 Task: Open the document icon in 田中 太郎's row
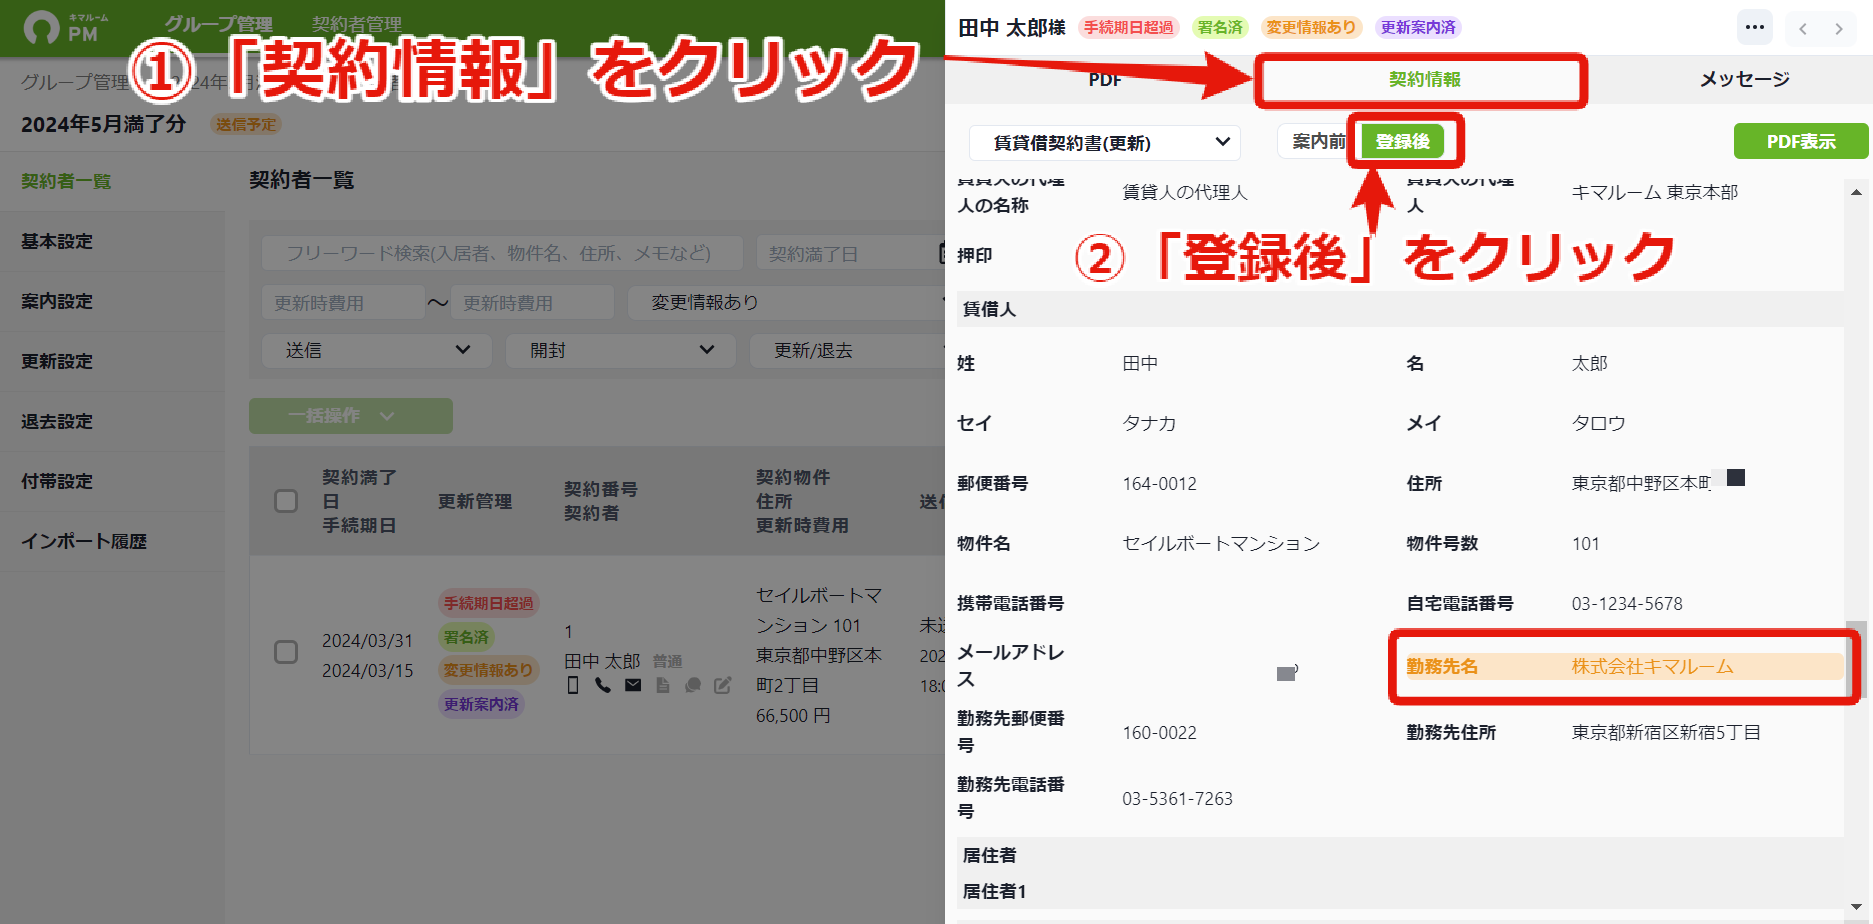662,685
